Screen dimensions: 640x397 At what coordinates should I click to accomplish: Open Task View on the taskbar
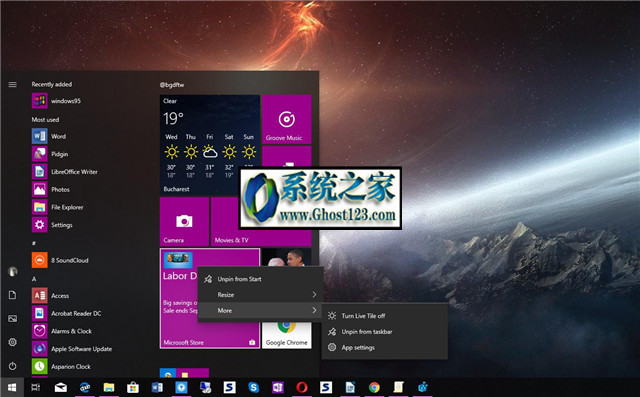point(36,387)
